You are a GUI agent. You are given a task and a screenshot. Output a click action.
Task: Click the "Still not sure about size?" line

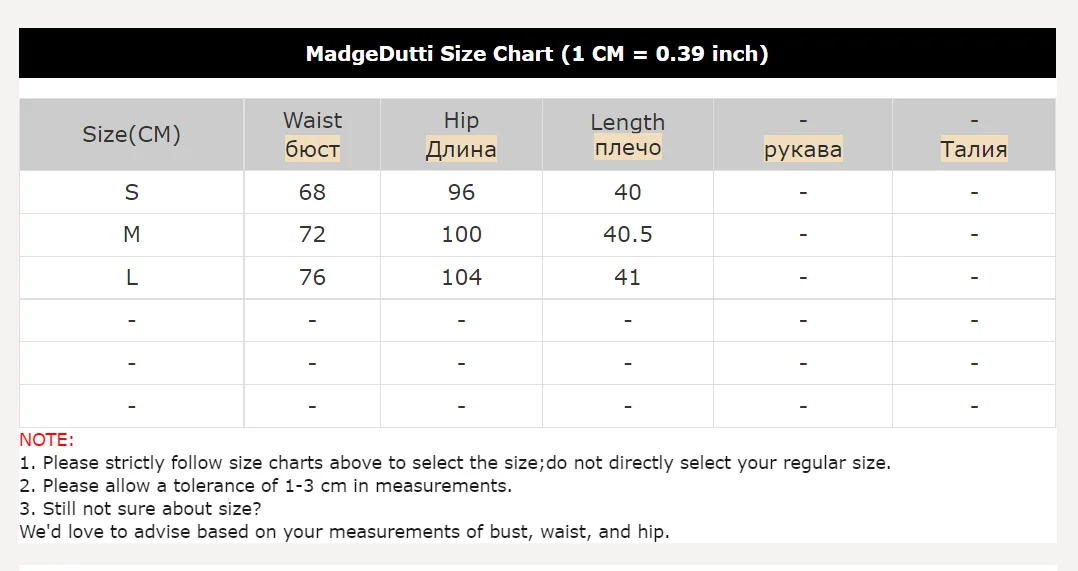140,509
